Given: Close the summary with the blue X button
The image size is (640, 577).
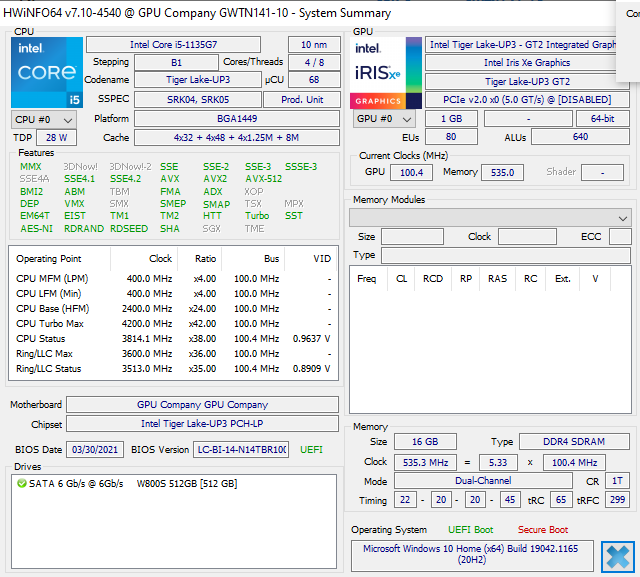Looking at the screenshot, I should coord(618,557).
